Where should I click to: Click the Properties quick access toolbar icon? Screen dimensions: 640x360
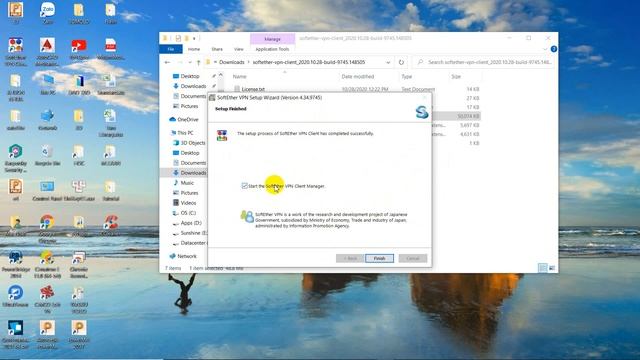coord(178,38)
